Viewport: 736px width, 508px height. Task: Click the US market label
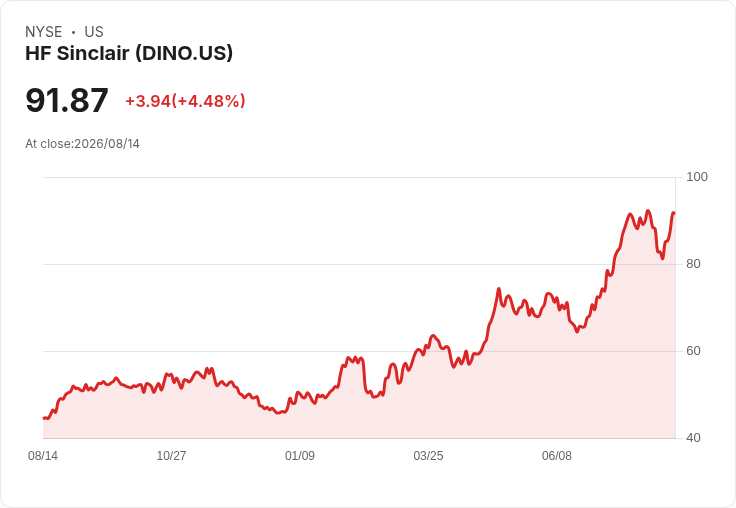(94, 32)
